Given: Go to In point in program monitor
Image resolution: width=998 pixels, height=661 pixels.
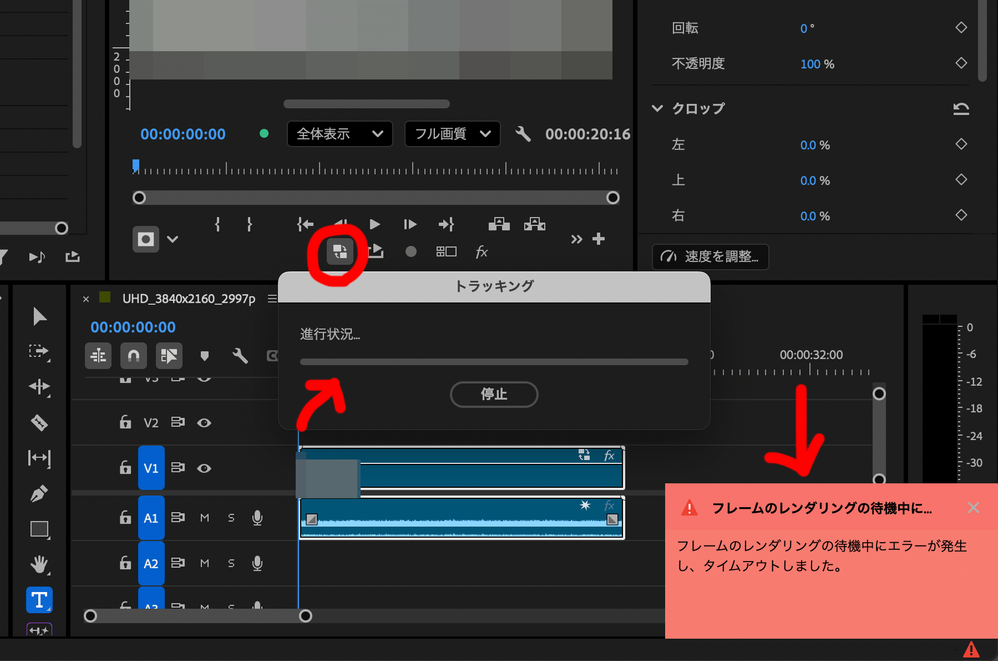Looking at the screenshot, I should click(x=306, y=224).
